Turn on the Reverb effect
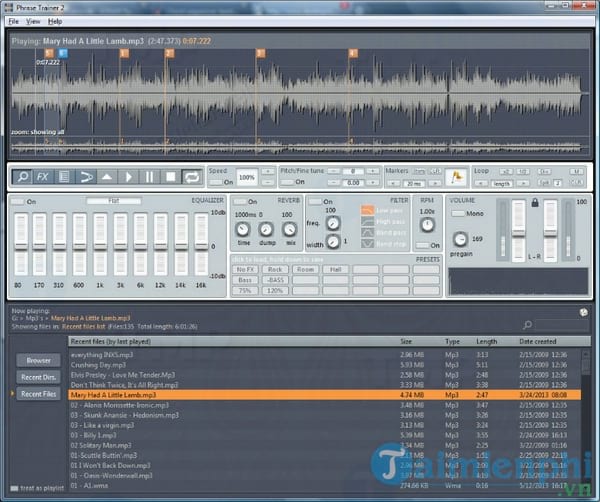This screenshot has width=600, height=502. pos(240,201)
